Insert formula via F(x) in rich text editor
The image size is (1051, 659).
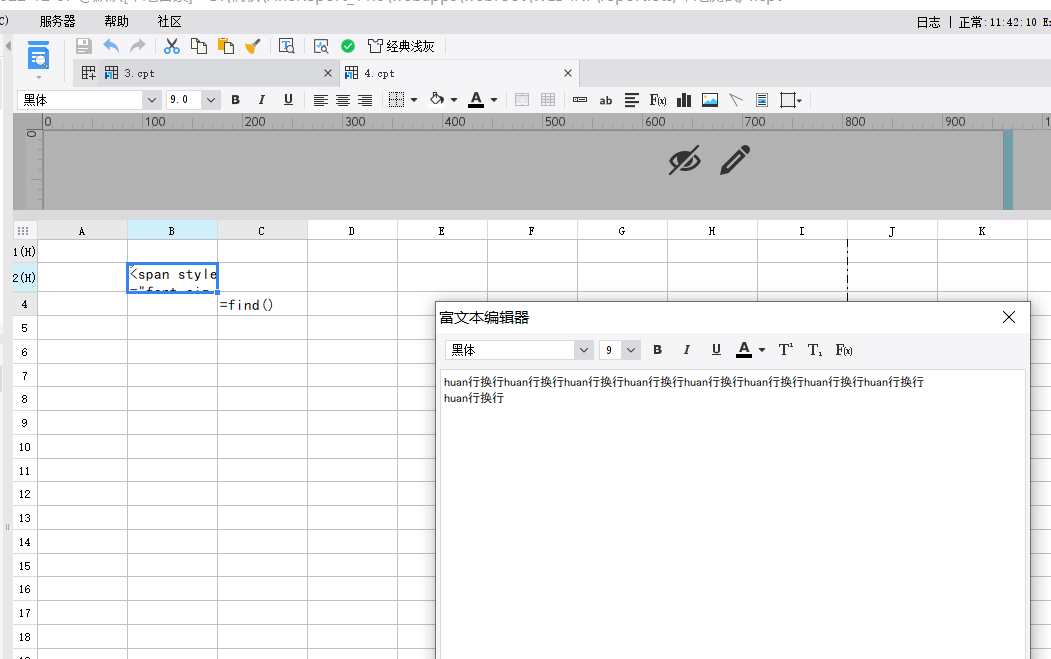[844, 350]
